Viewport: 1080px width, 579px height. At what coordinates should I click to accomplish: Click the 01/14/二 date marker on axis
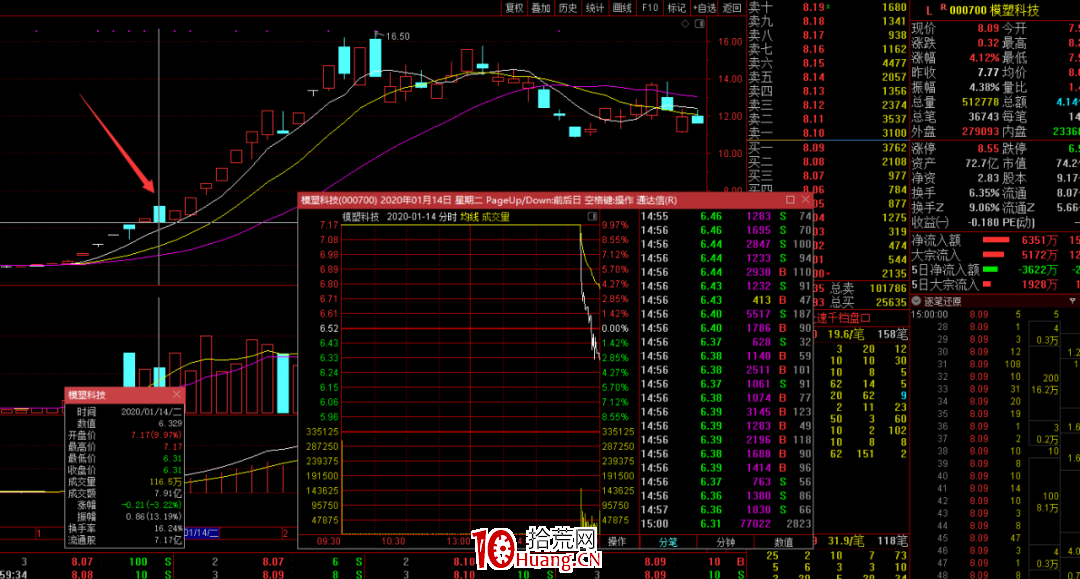[201, 533]
